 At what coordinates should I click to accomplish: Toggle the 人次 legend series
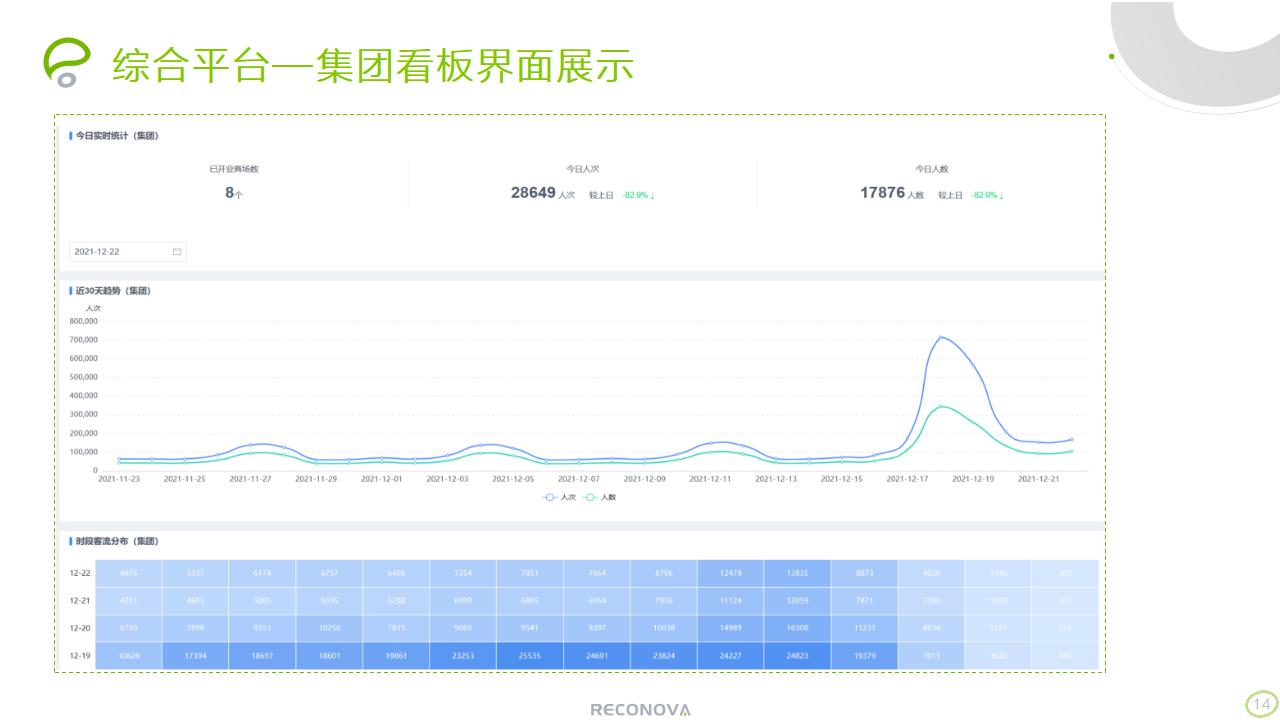point(560,497)
